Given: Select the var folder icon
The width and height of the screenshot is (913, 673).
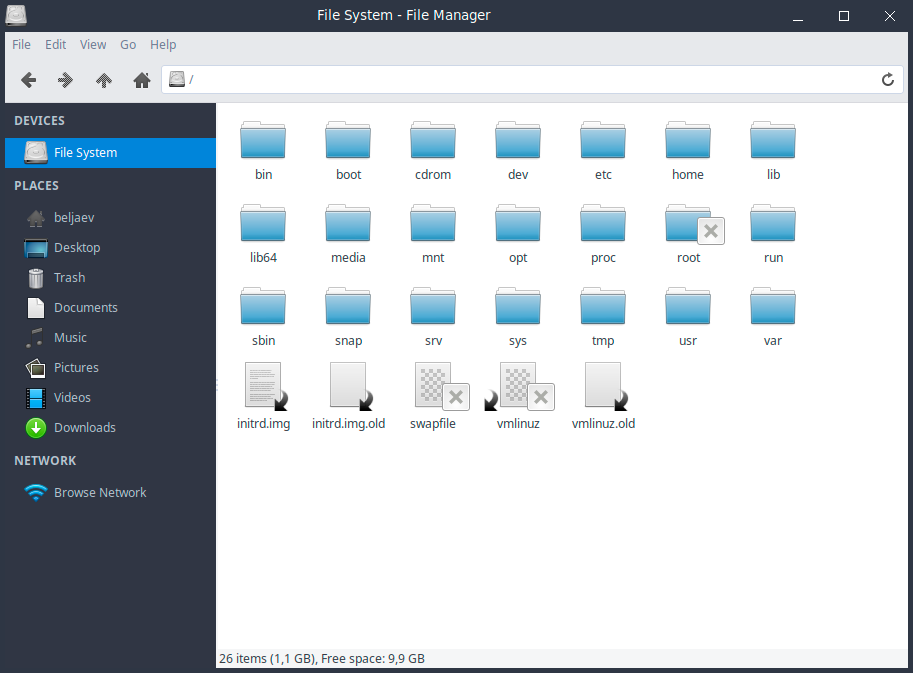Looking at the screenshot, I should (773, 306).
